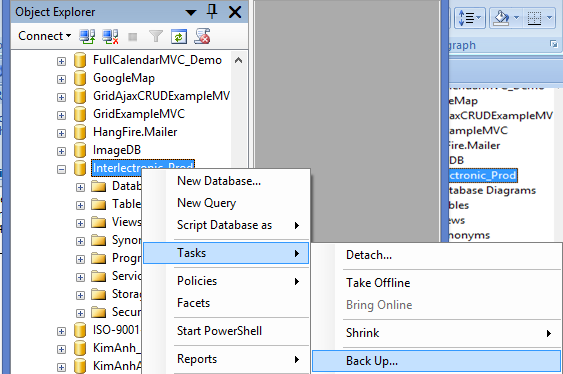
Task: Click the borders icon in ribbon
Action: pos(534,17)
